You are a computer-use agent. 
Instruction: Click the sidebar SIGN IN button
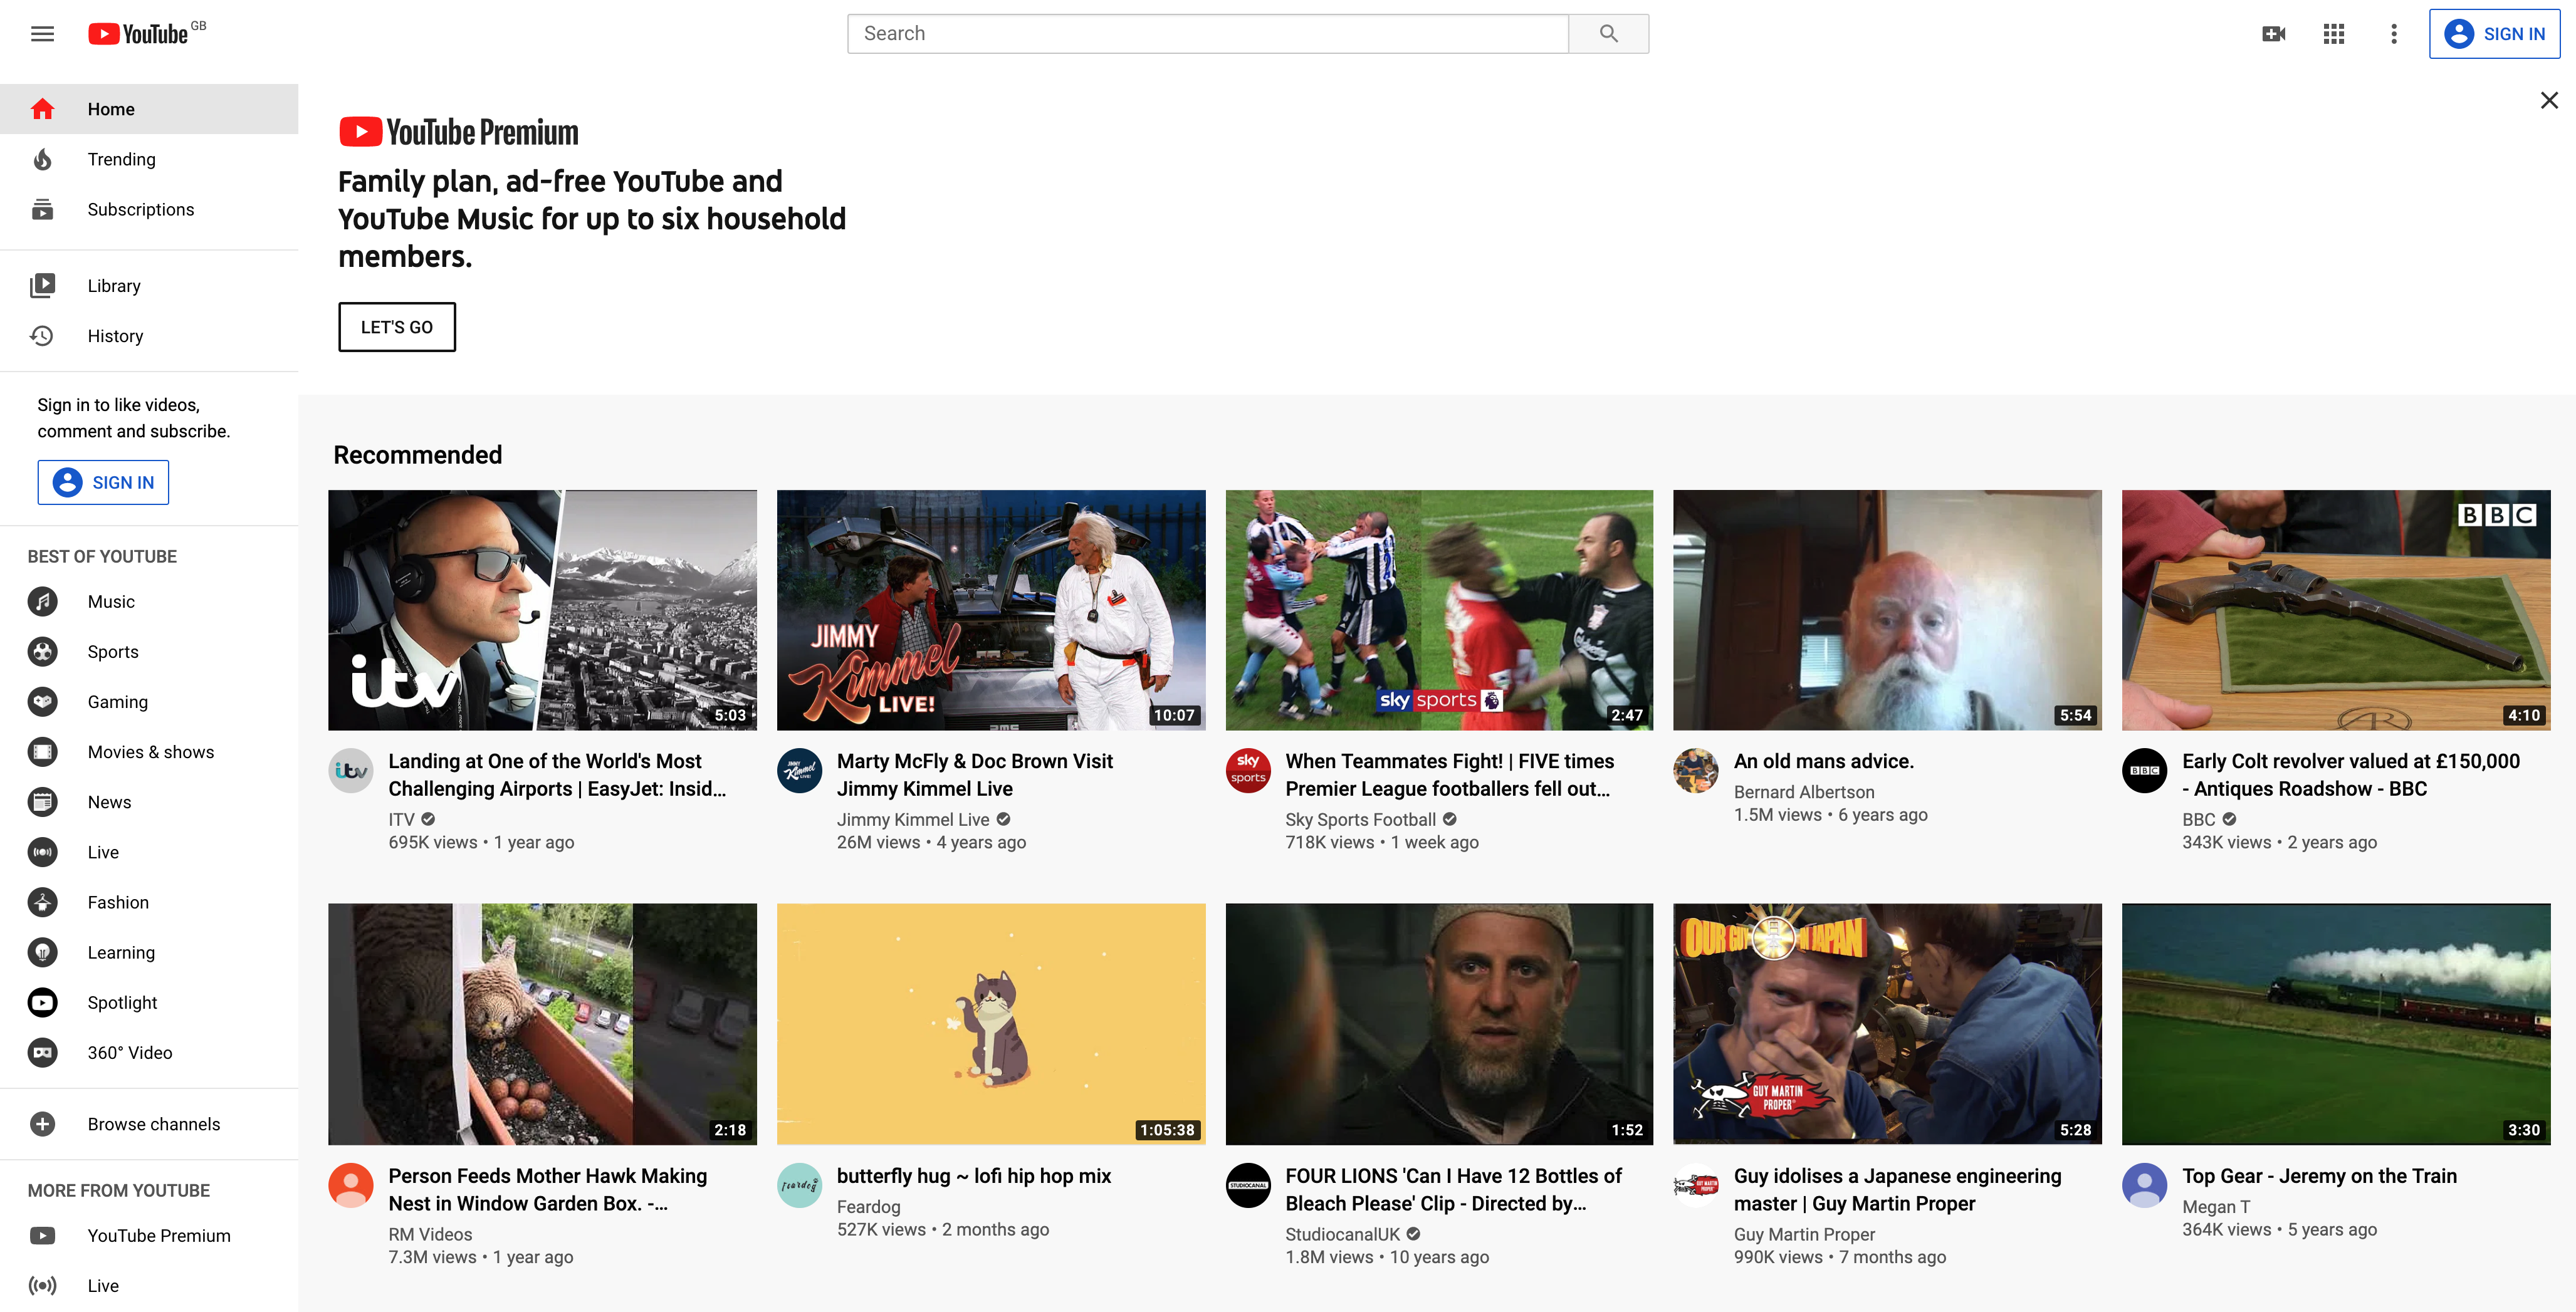(103, 482)
